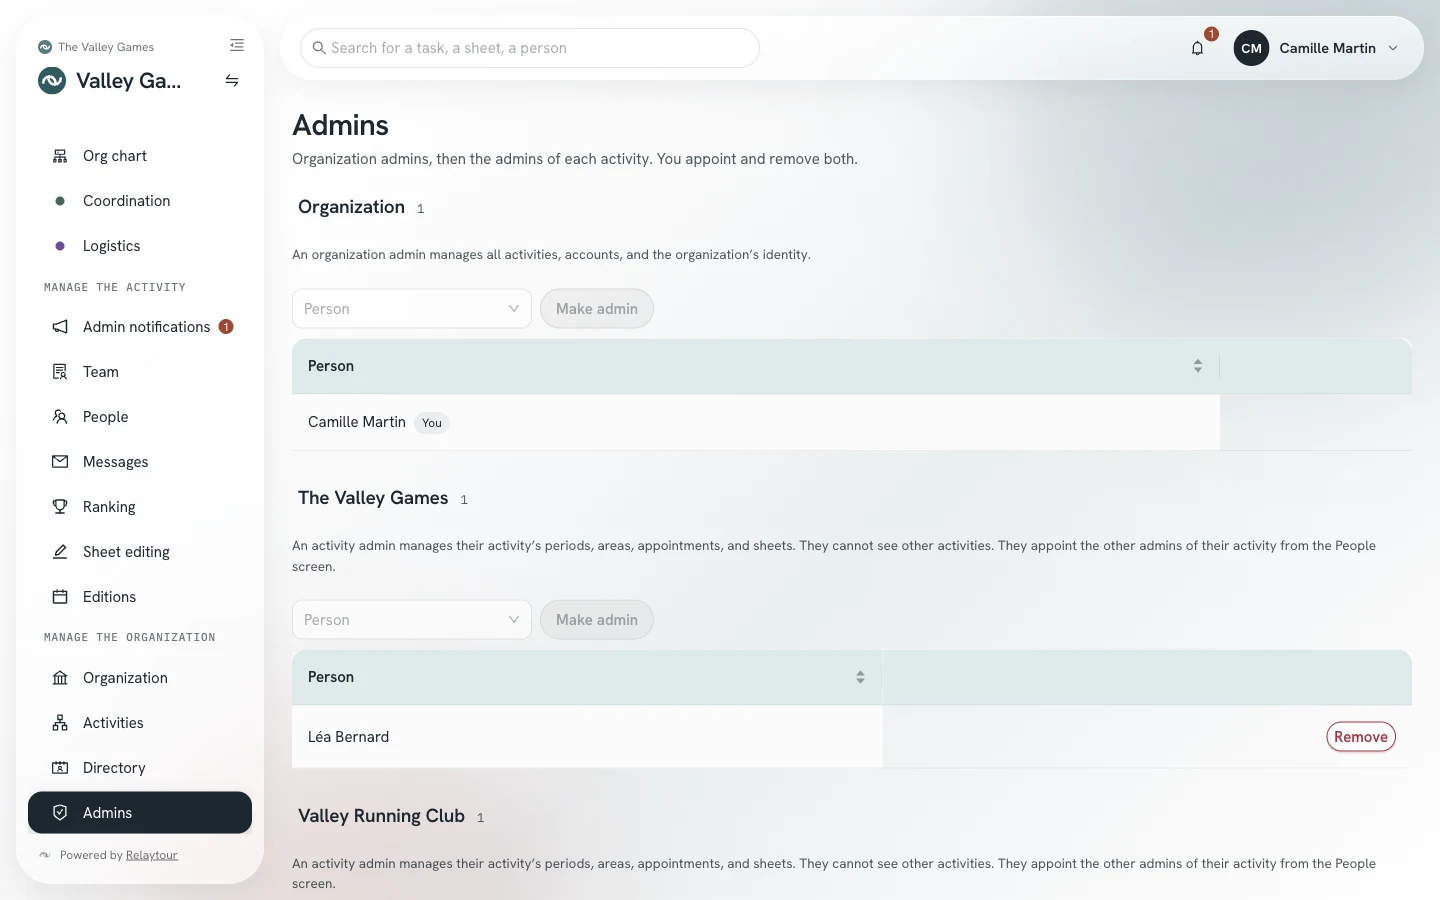Screen dimensions: 1440x900
Task: Click the Messages envelope icon
Action: click(60, 462)
